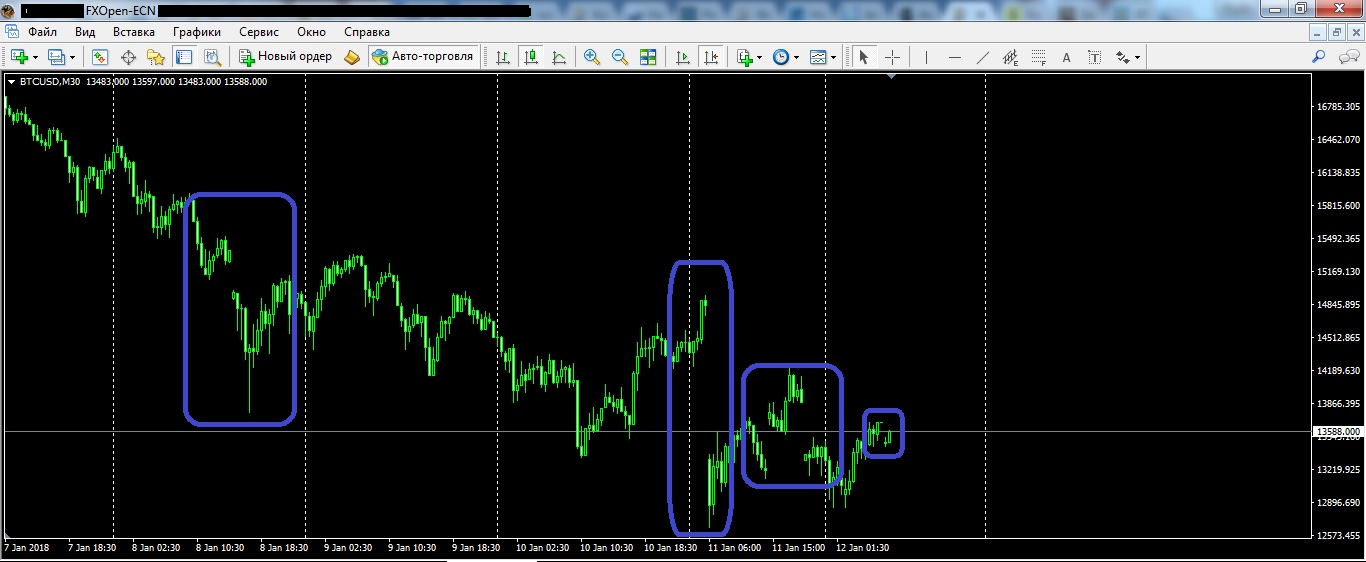This screenshot has width=1366, height=562.
Task: Open the chart profiles icon
Action: 56,57
